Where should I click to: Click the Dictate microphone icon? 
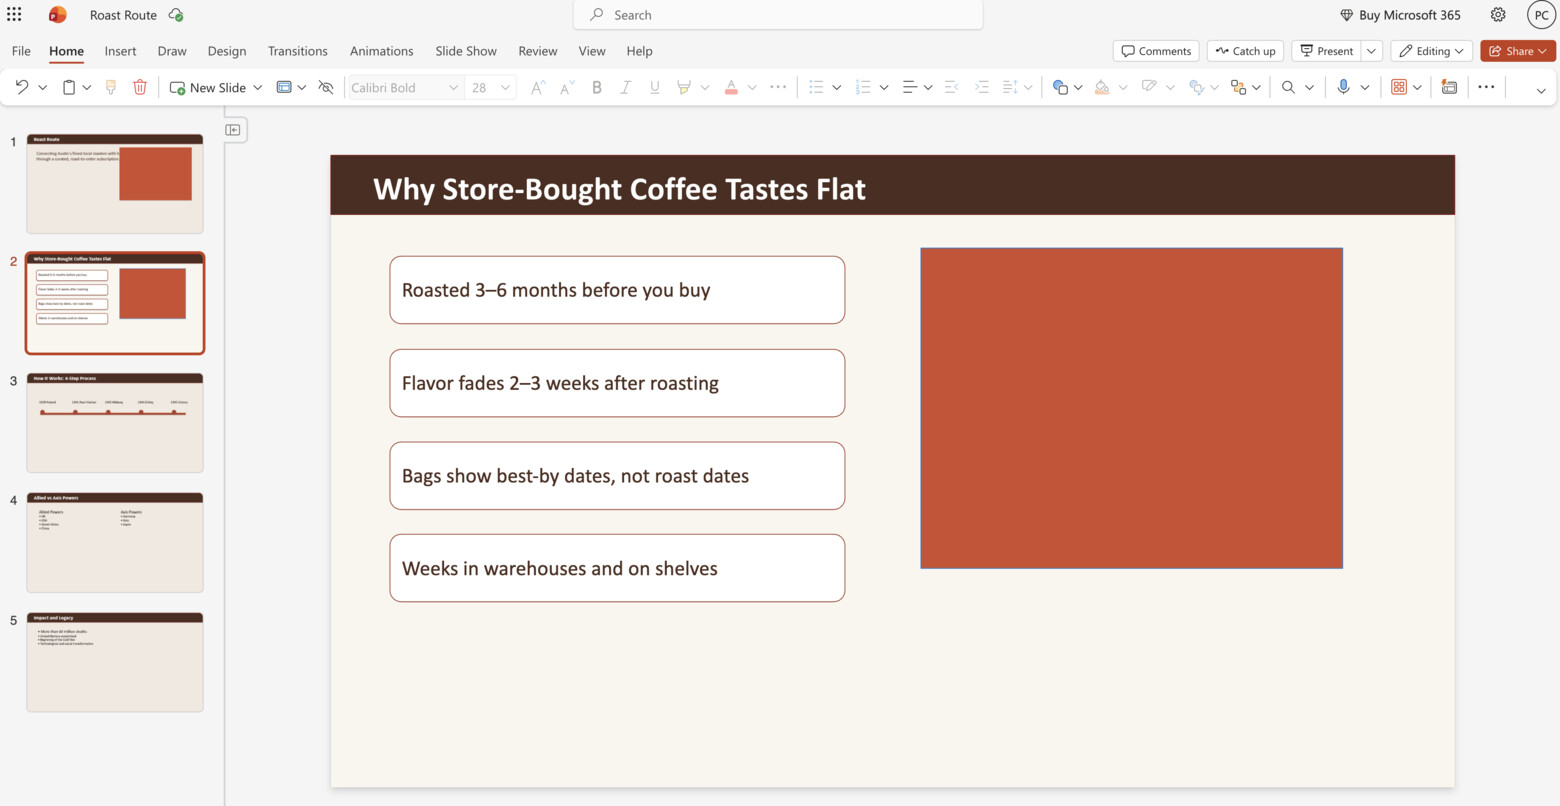coord(1344,87)
